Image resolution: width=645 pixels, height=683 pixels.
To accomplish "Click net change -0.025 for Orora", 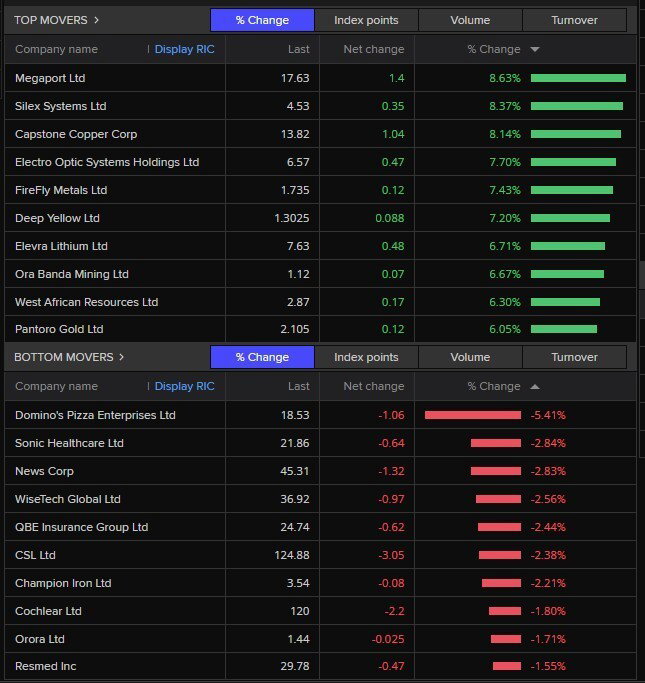I will pyautogui.click(x=388, y=639).
